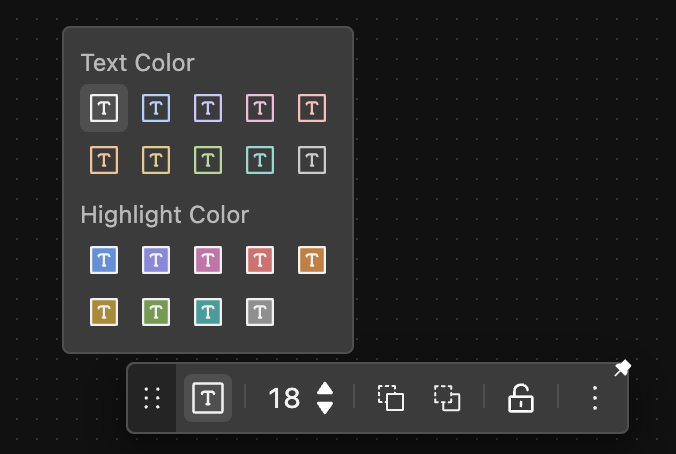The height and width of the screenshot is (454, 676).
Task: Select the red highlight color
Action: tap(260, 260)
